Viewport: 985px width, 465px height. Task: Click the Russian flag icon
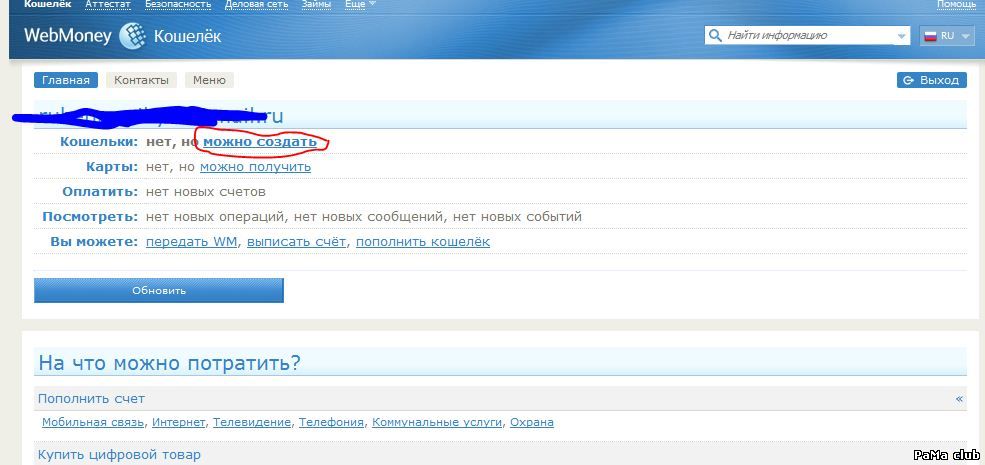tap(930, 36)
